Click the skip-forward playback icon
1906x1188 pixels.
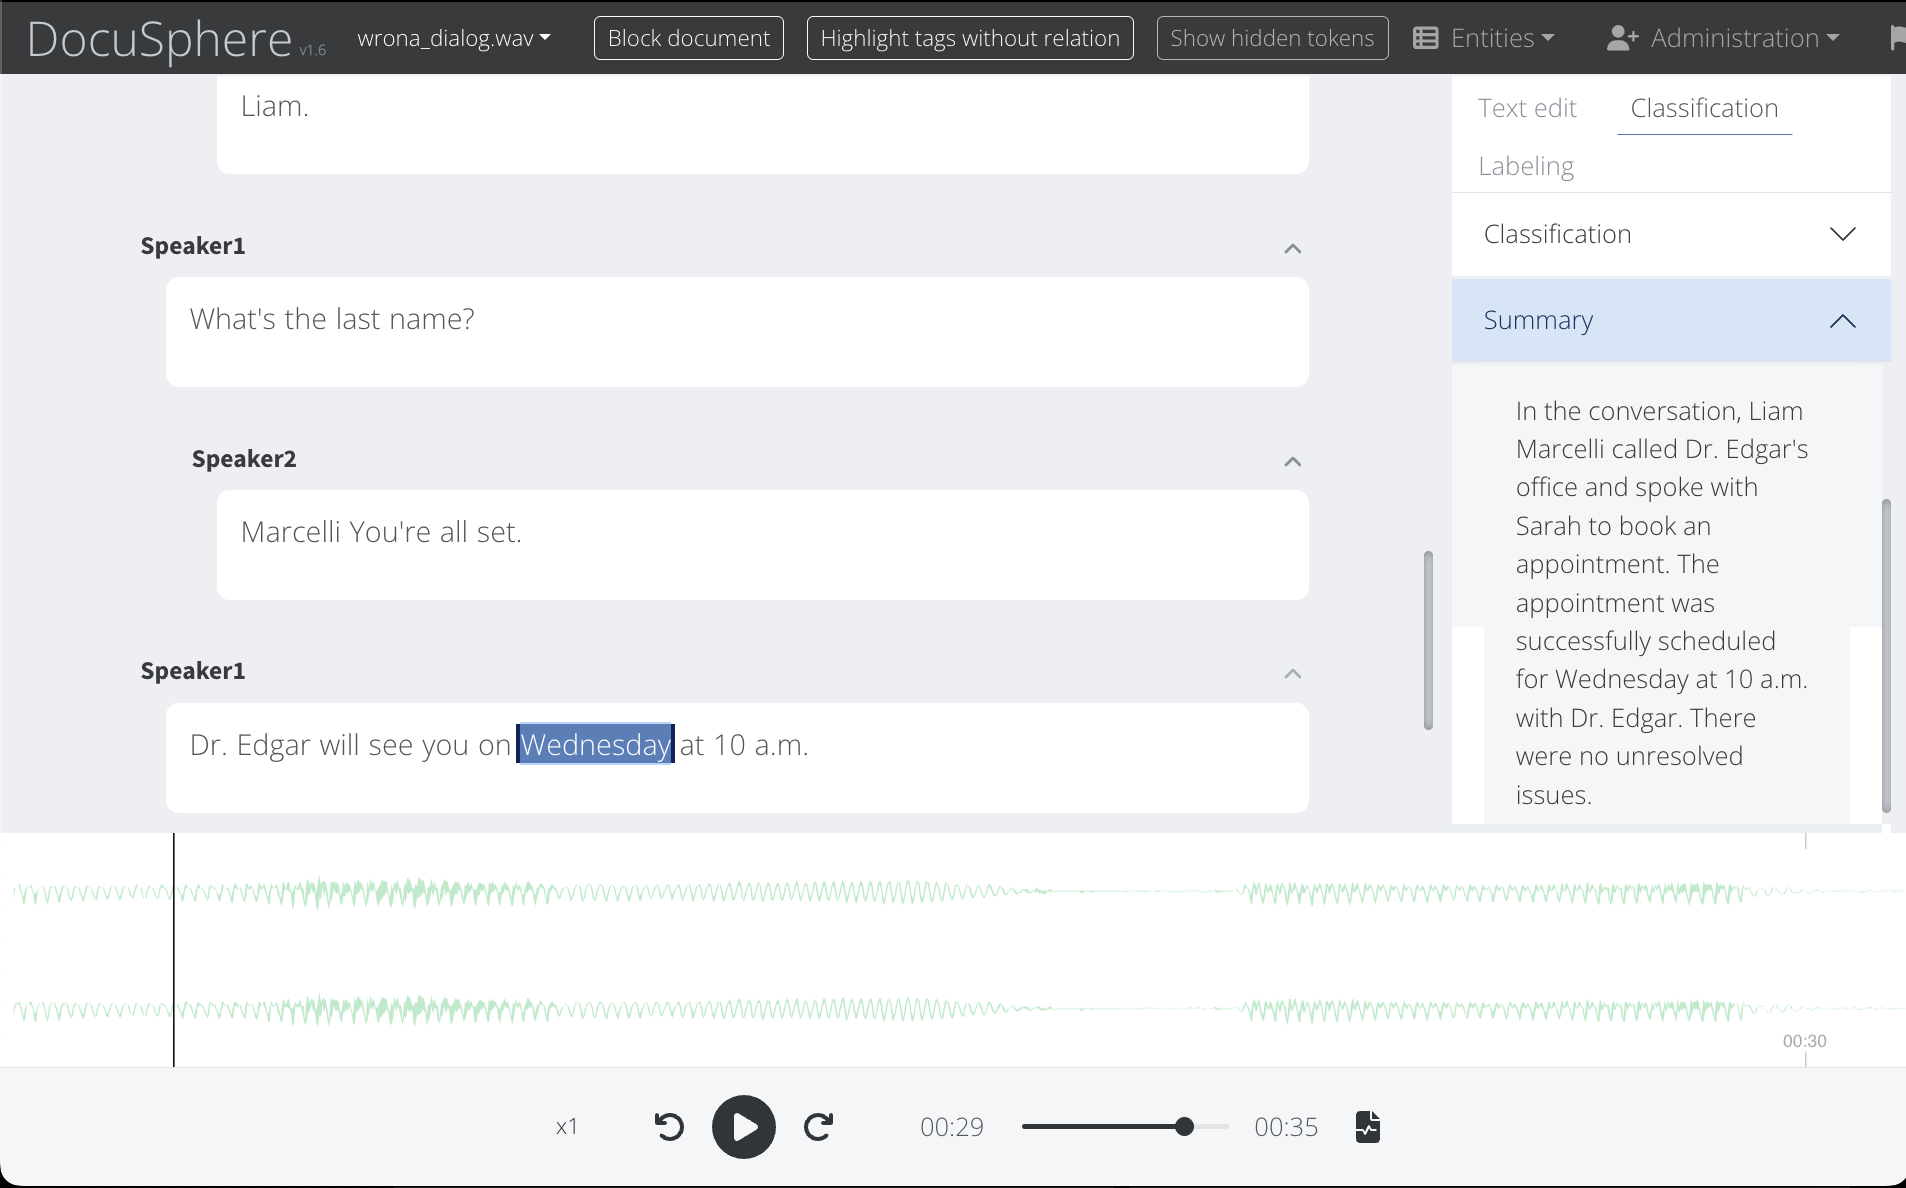819,1126
